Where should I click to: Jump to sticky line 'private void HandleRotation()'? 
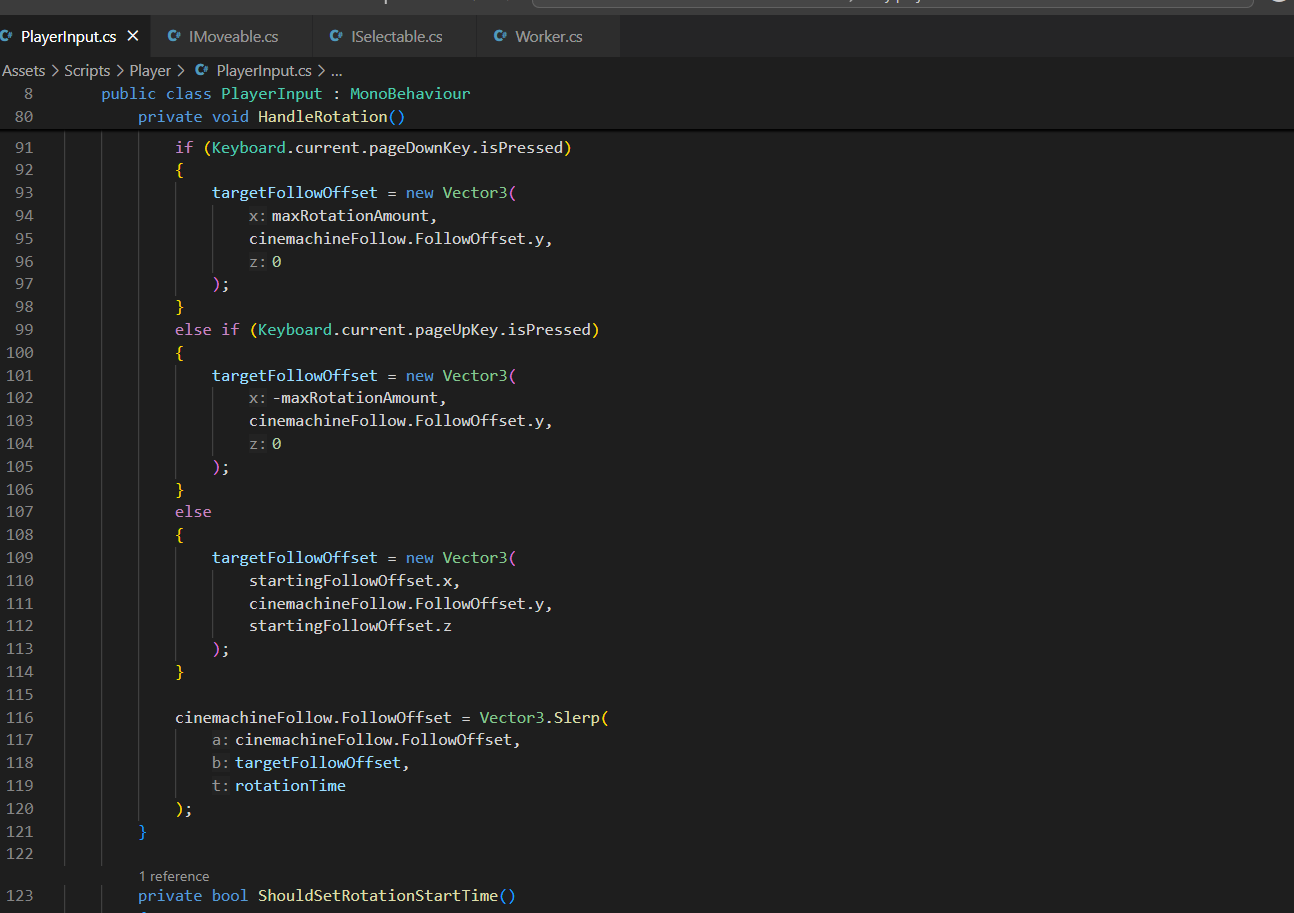271,117
